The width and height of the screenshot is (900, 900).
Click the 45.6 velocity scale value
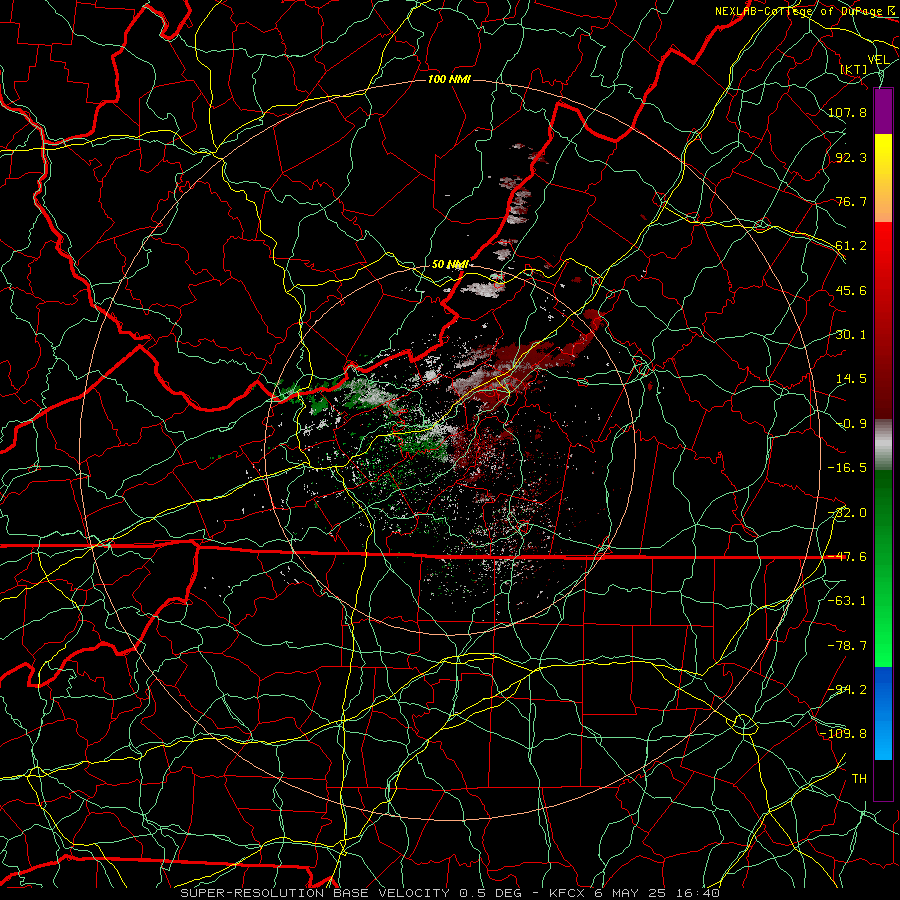pyautogui.click(x=851, y=290)
